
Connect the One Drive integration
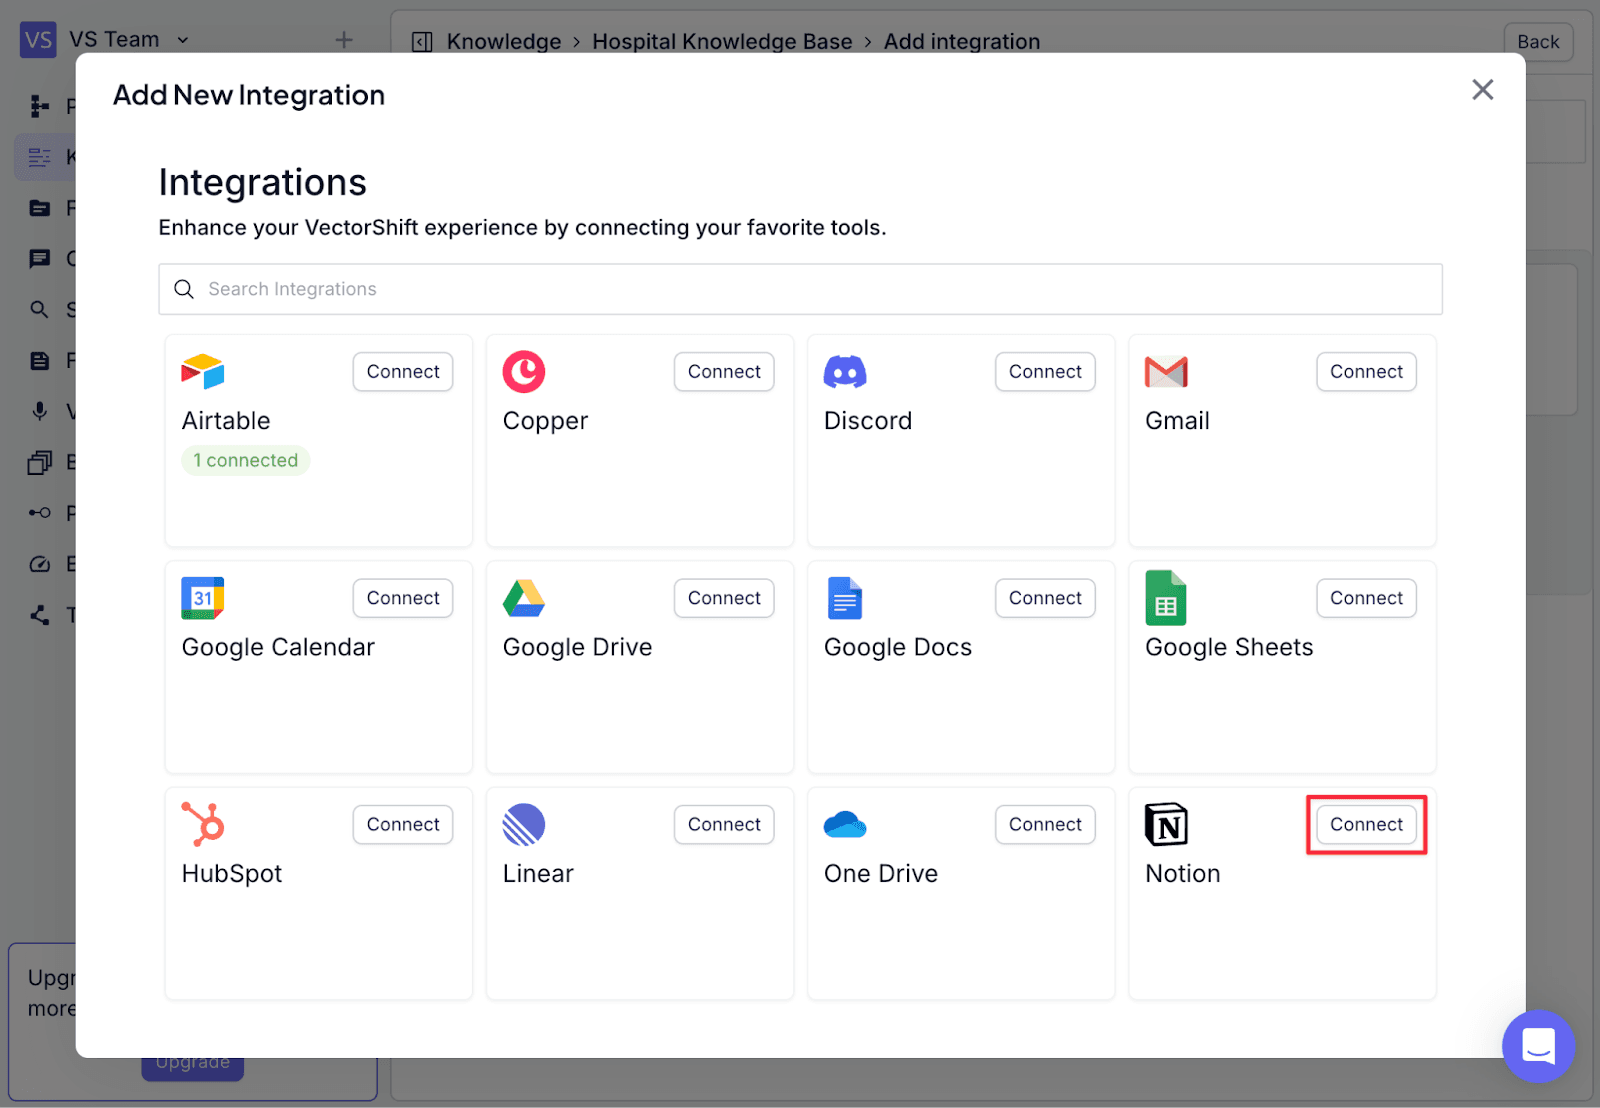(x=1045, y=825)
